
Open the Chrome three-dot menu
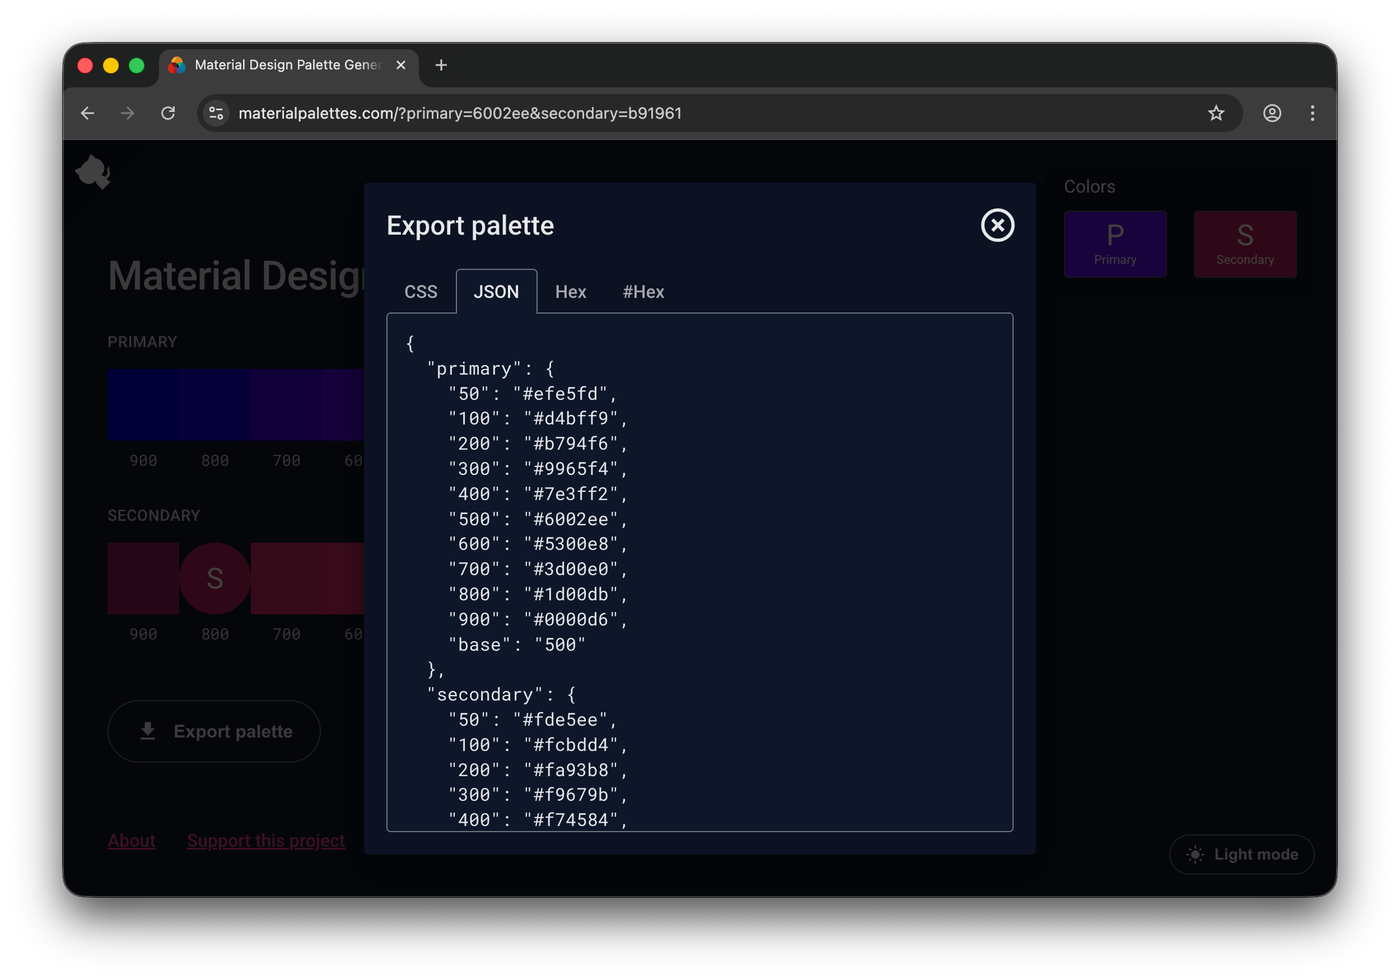pos(1312,113)
